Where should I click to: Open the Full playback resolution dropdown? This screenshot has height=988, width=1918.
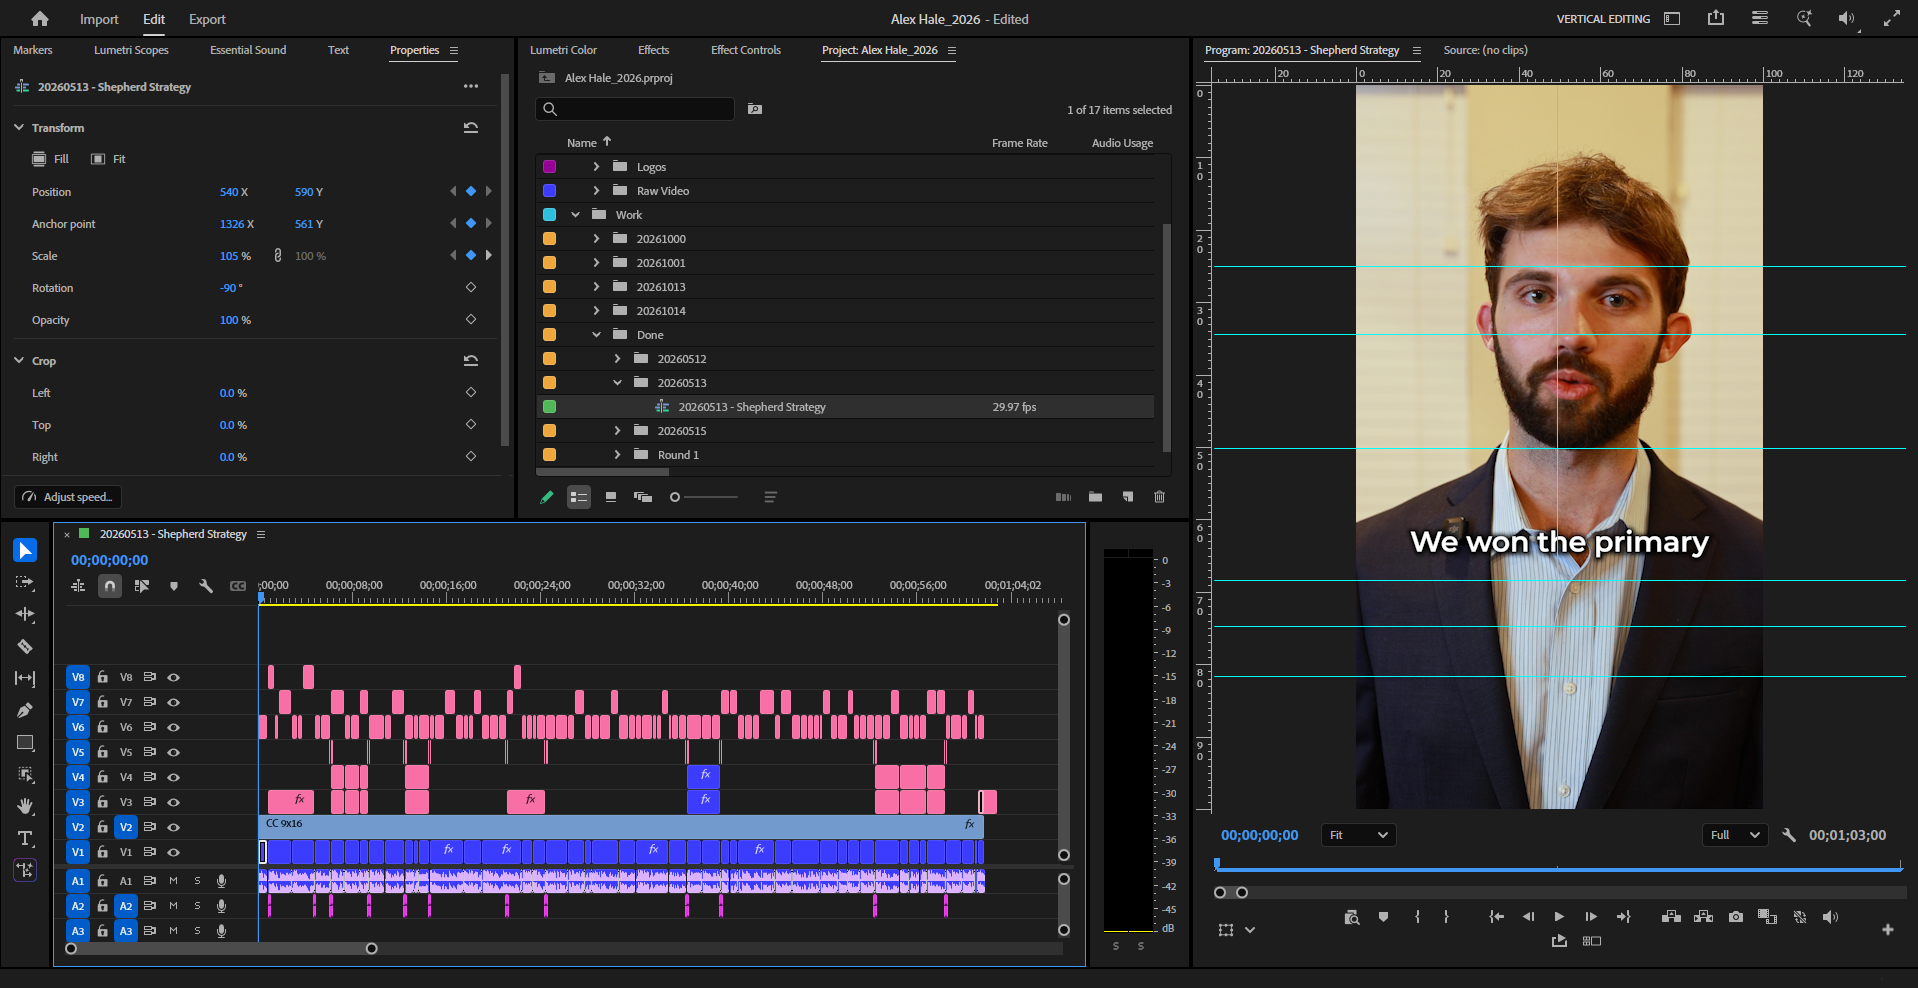[x=1735, y=835]
